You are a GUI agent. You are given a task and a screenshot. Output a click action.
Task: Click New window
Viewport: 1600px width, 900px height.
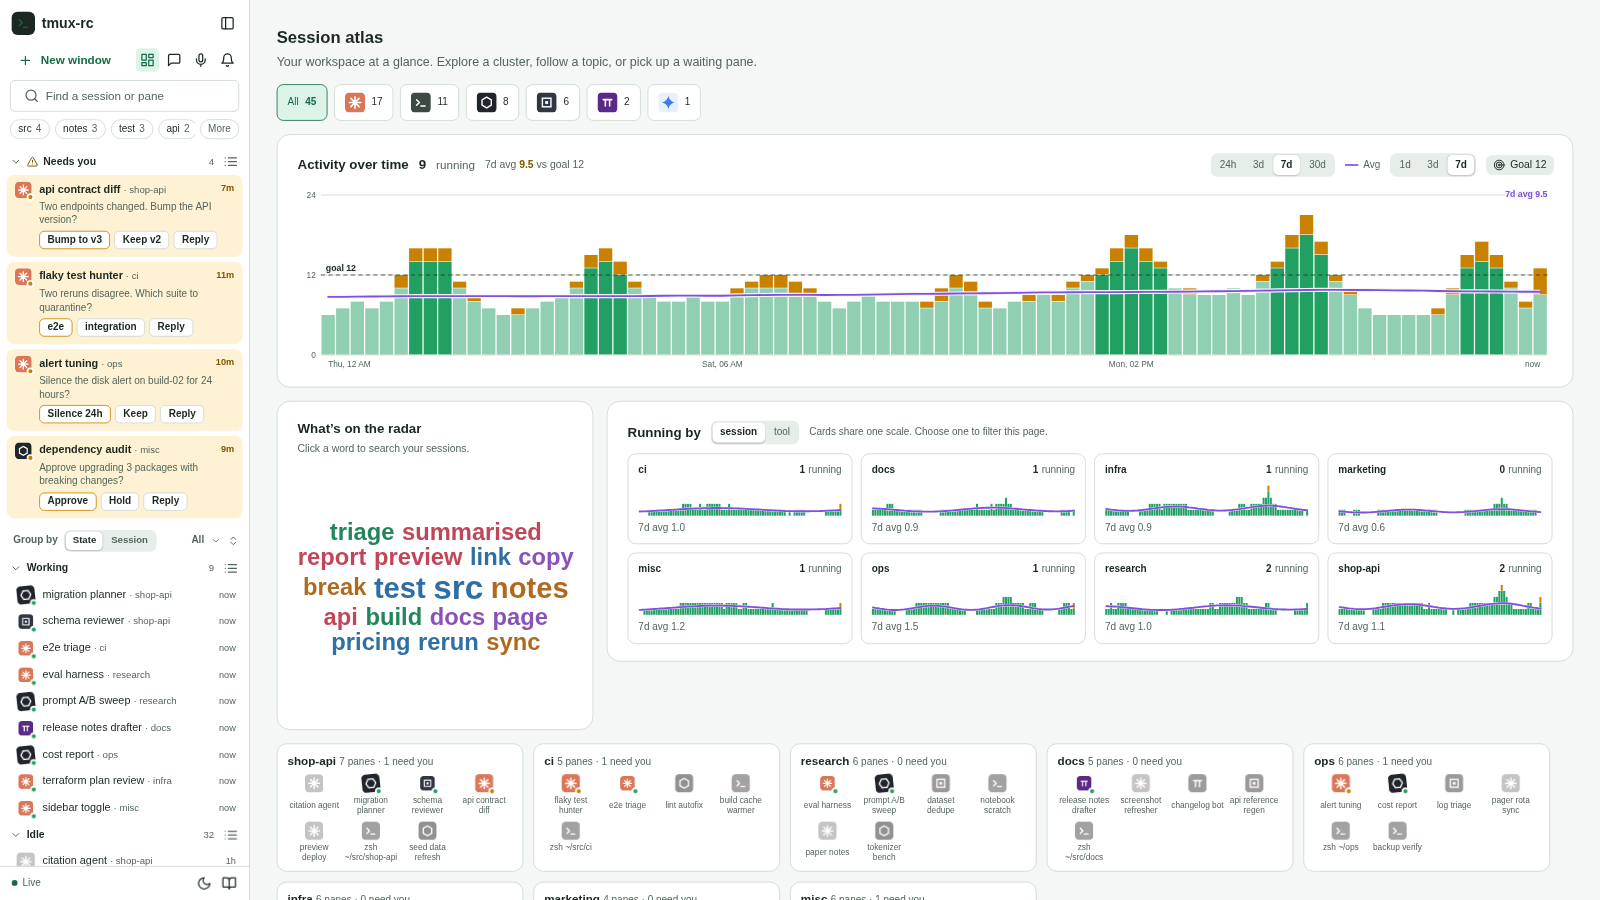[66, 60]
